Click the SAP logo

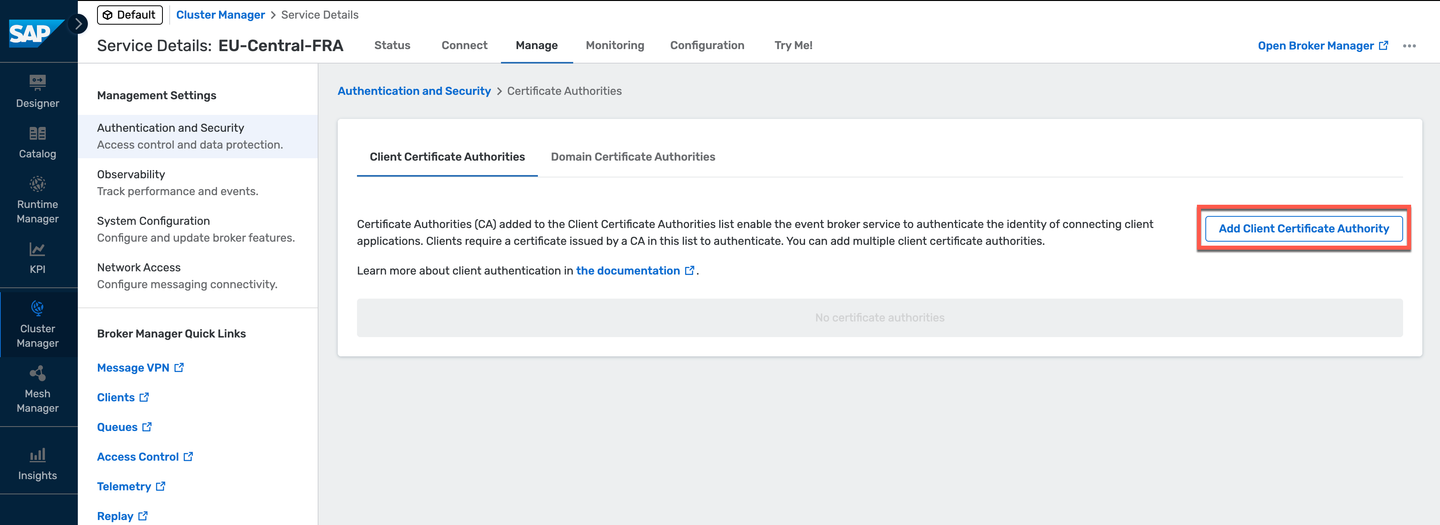(x=37, y=33)
